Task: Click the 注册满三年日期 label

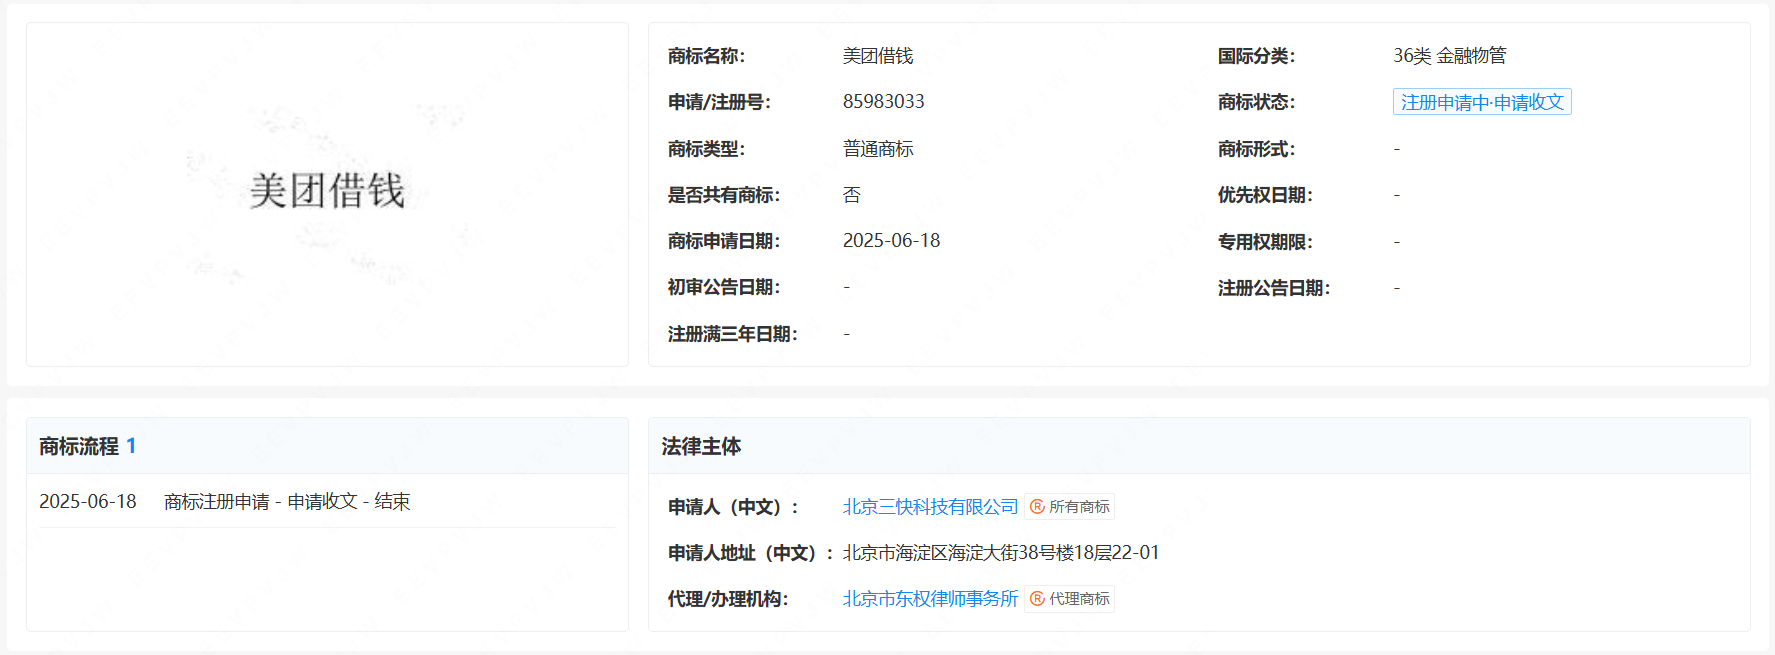Action: pyautogui.click(x=733, y=334)
